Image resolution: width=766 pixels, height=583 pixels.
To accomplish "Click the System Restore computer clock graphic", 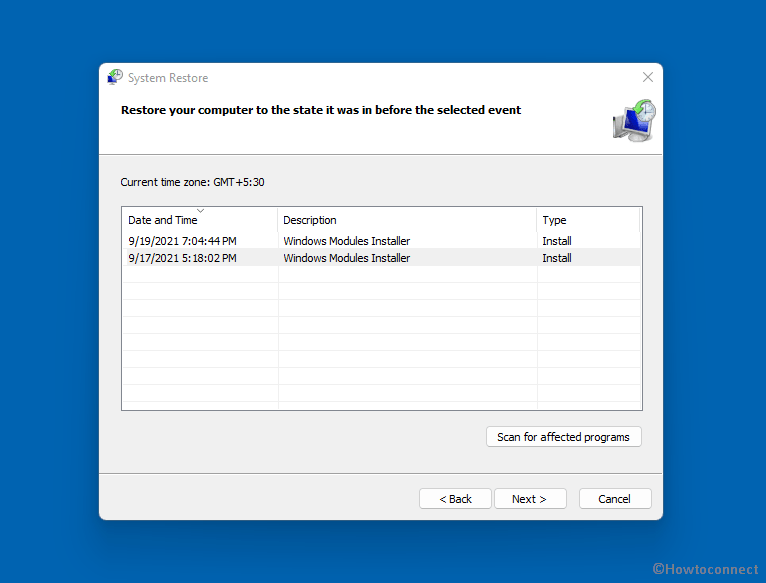I will click(x=634, y=120).
